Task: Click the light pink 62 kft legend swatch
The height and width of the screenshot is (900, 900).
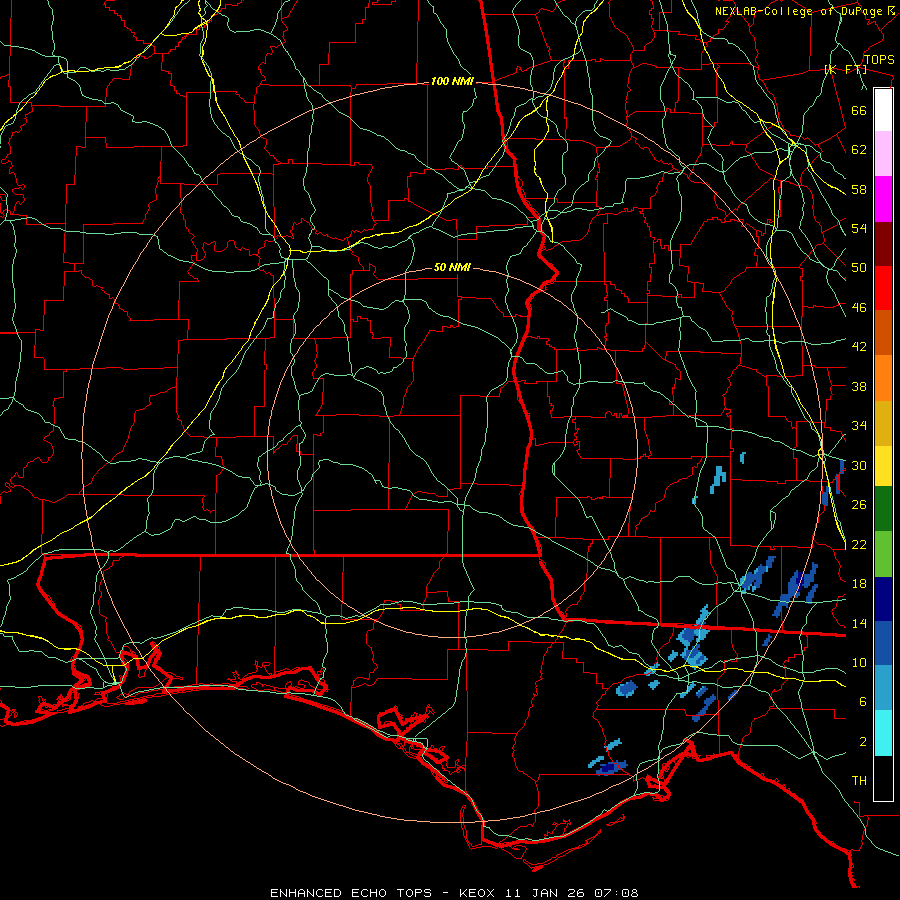Action: pos(883,154)
